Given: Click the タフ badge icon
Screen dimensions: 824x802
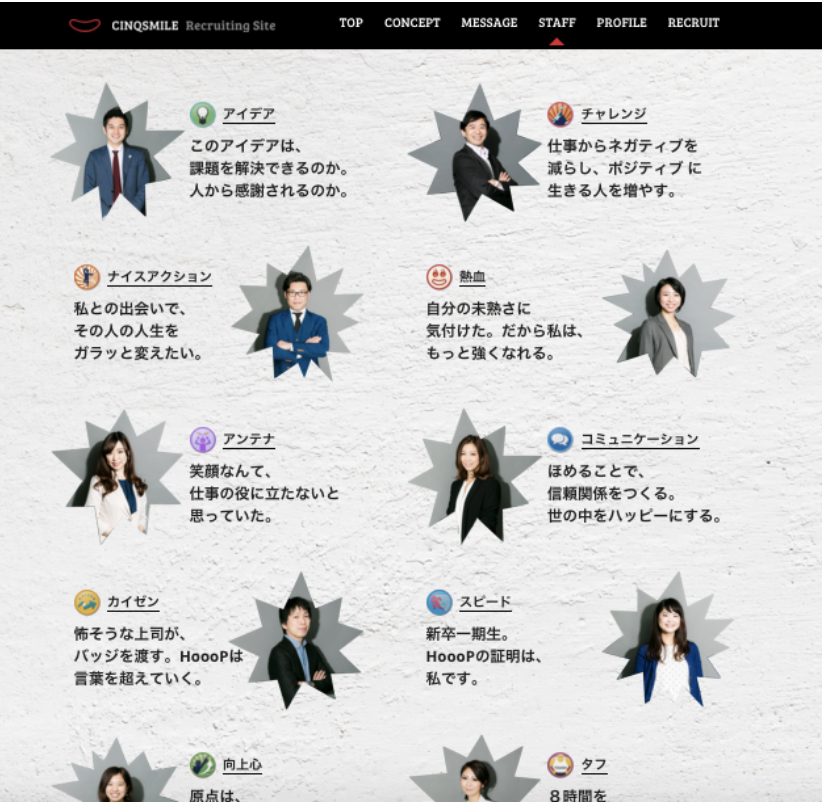Looking at the screenshot, I should pyautogui.click(x=560, y=765).
